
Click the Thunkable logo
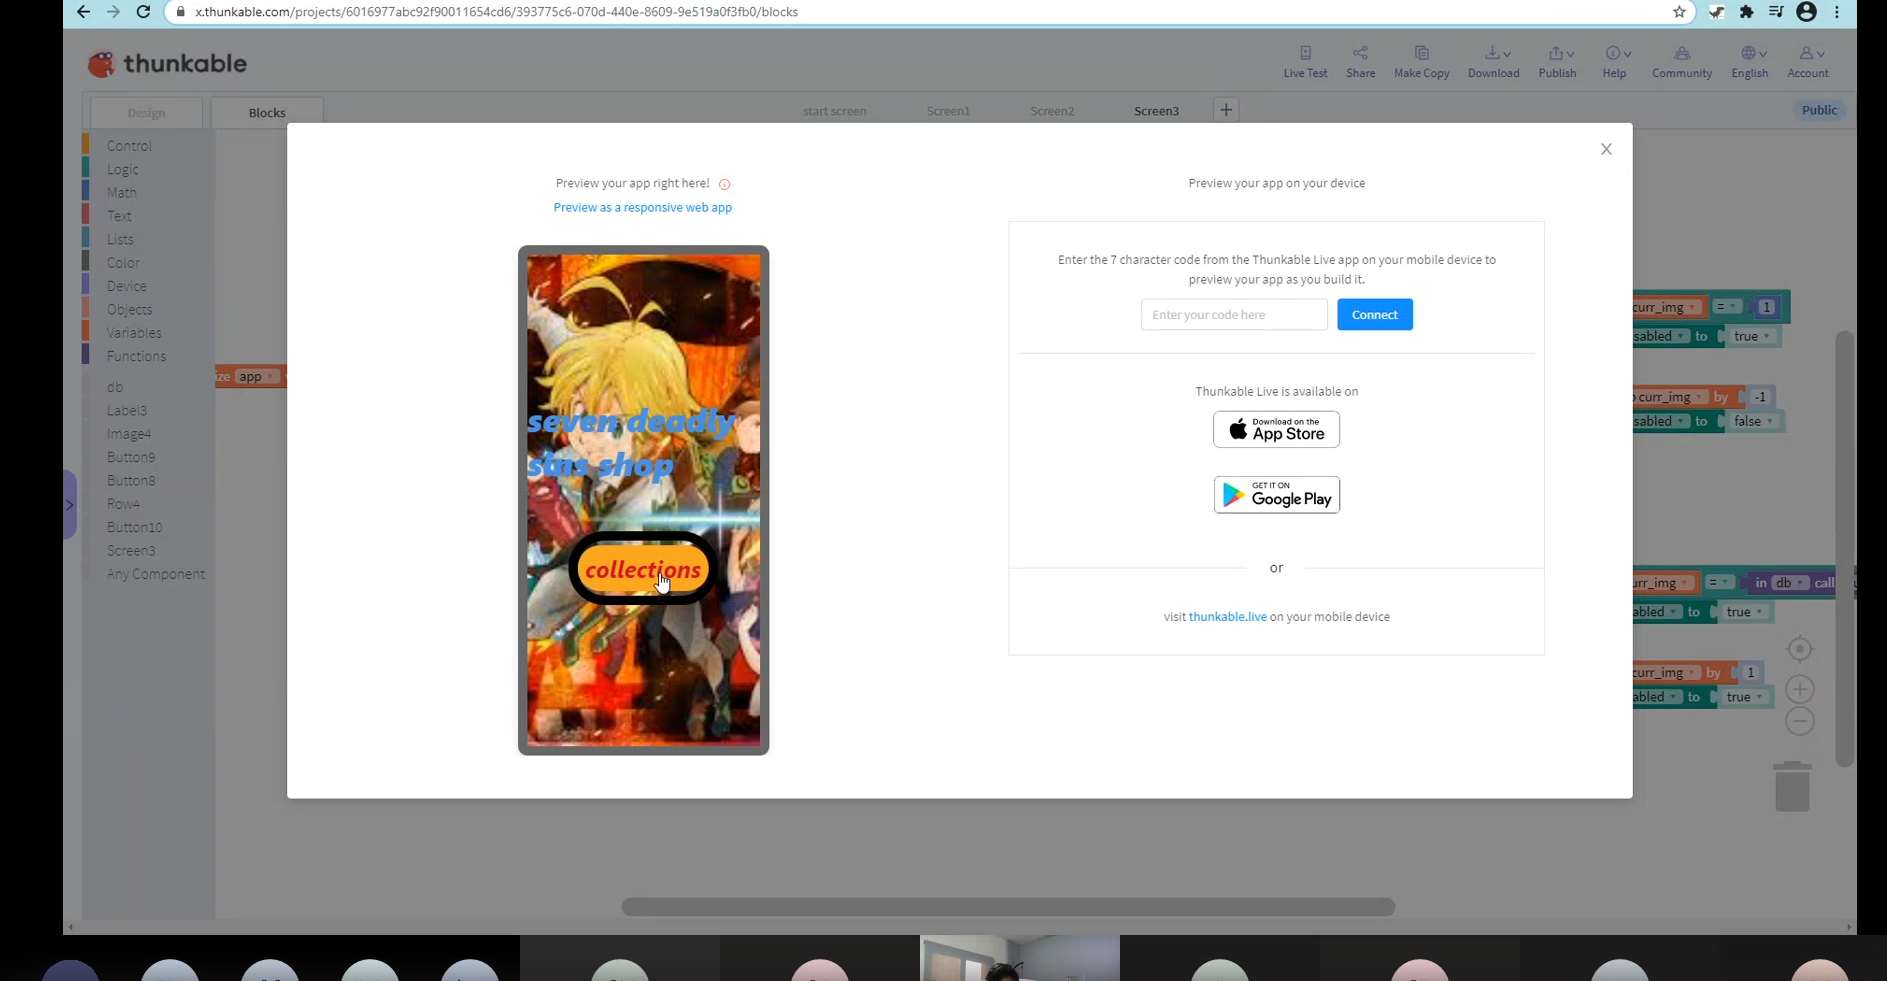pyautogui.click(x=167, y=63)
